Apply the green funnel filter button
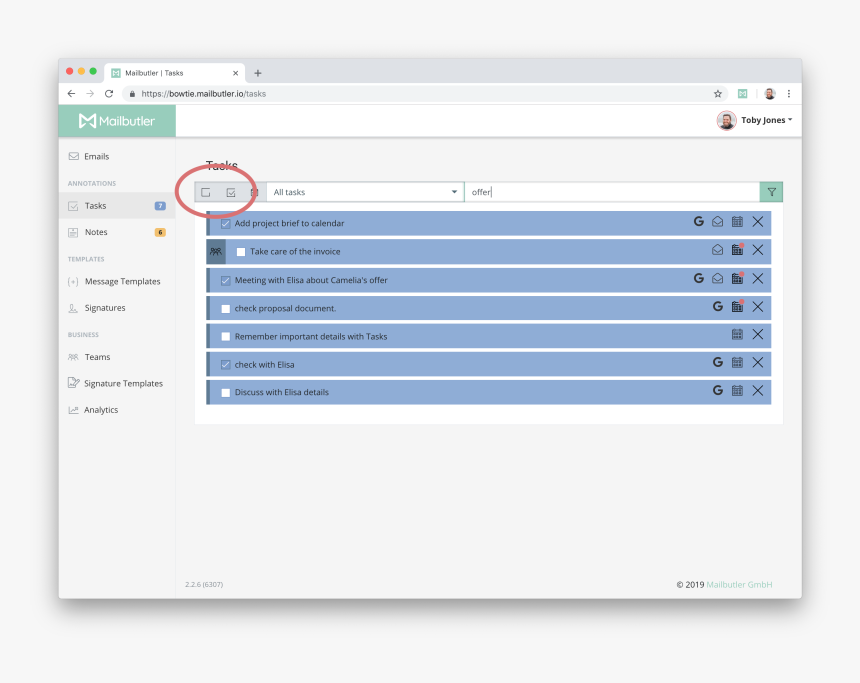 tap(771, 192)
